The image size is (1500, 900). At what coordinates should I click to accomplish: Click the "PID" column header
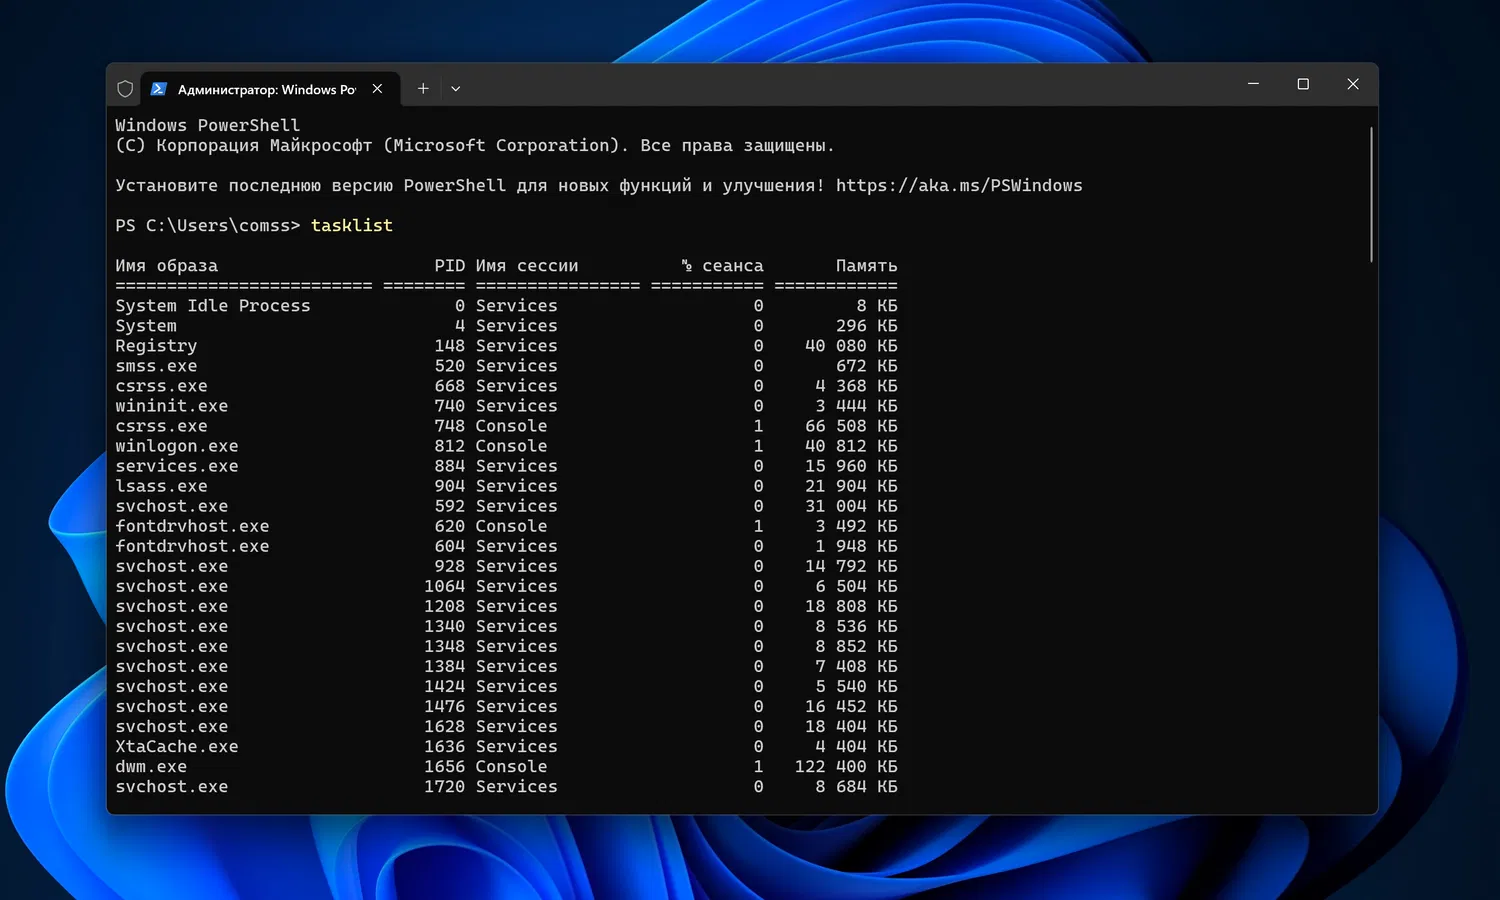click(x=449, y=266)
